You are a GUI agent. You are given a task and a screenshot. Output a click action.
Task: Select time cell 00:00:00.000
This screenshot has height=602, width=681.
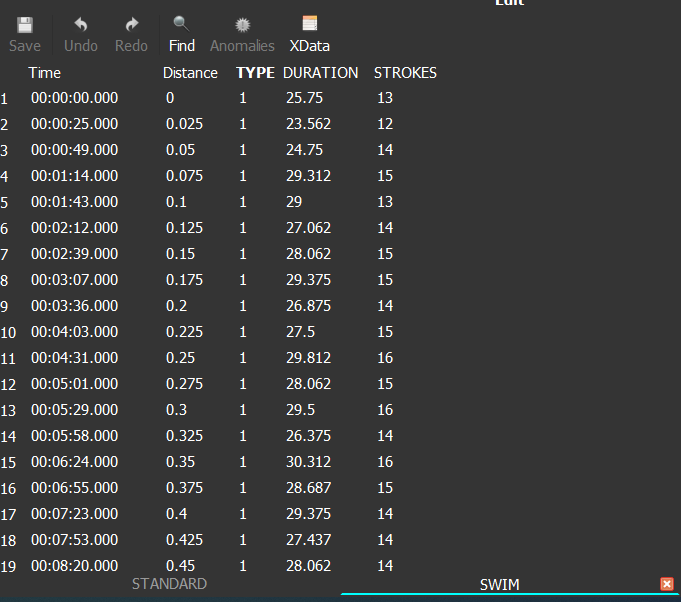pyautogui.click(x=75, y=98)
